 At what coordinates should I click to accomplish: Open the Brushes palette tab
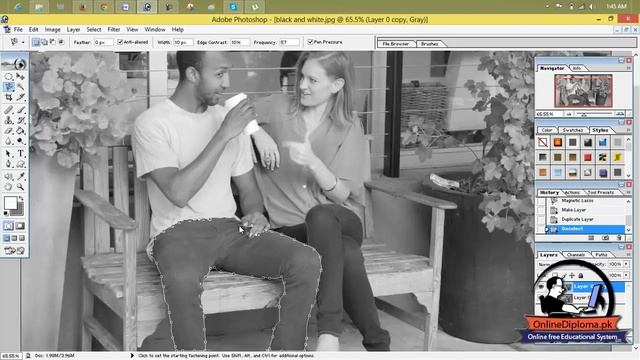click(429, 44)
